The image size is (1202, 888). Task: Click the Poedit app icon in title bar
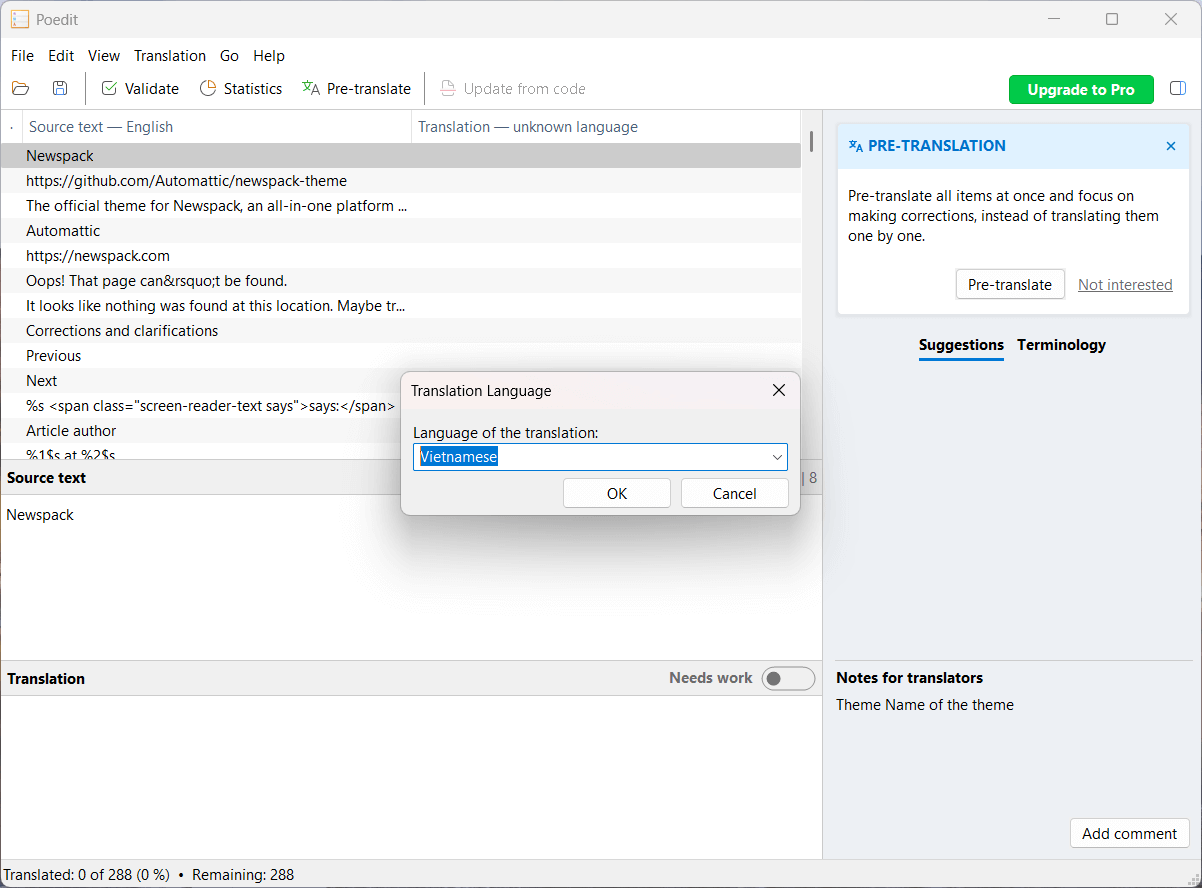[20, 19]
